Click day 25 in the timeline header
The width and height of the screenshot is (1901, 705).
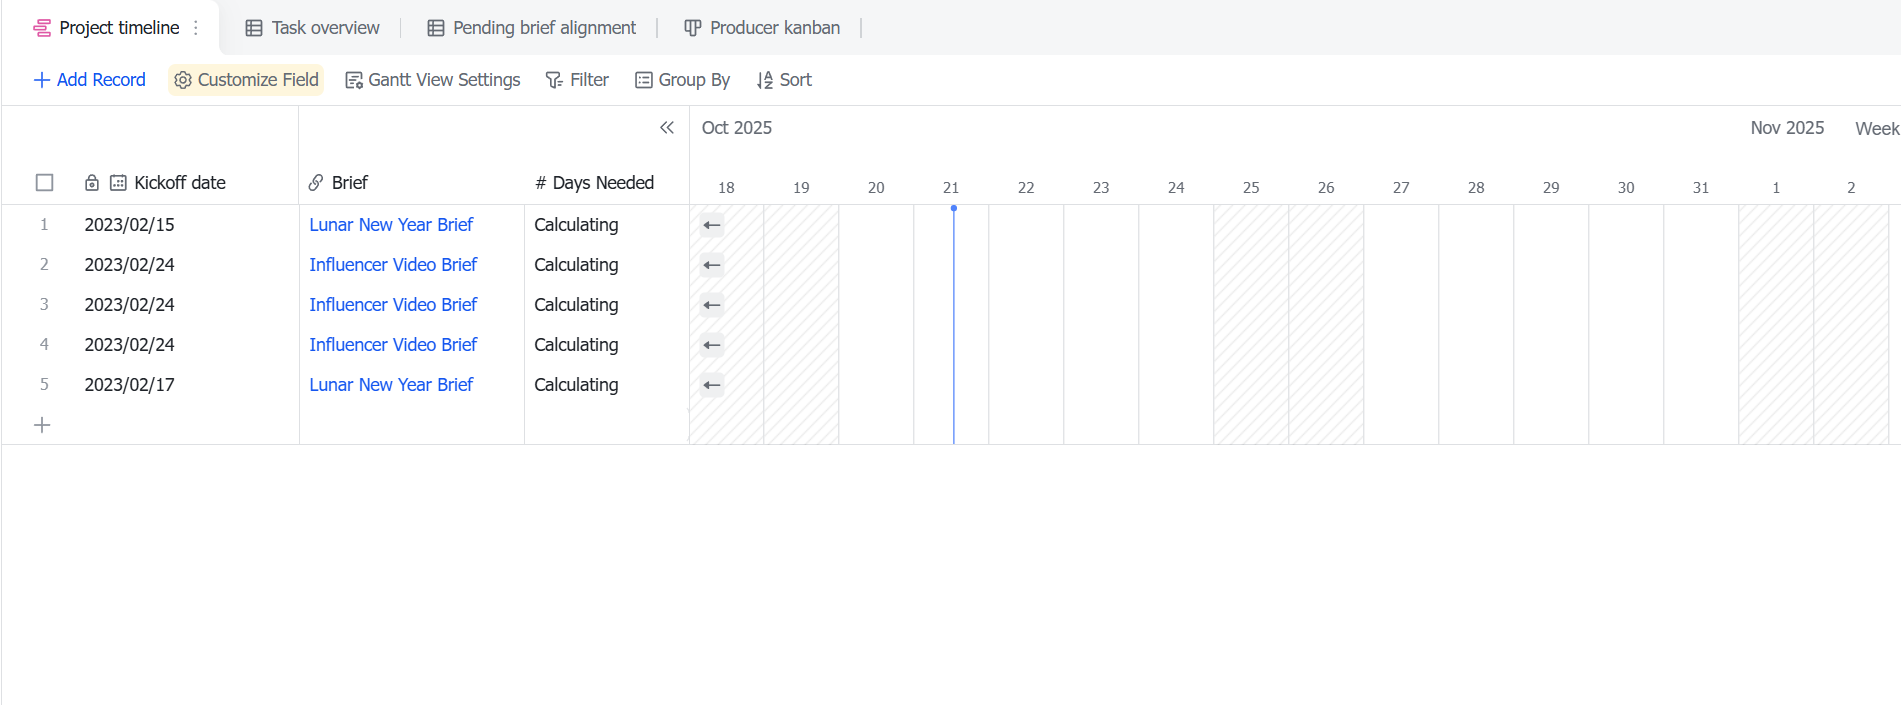1251,187
